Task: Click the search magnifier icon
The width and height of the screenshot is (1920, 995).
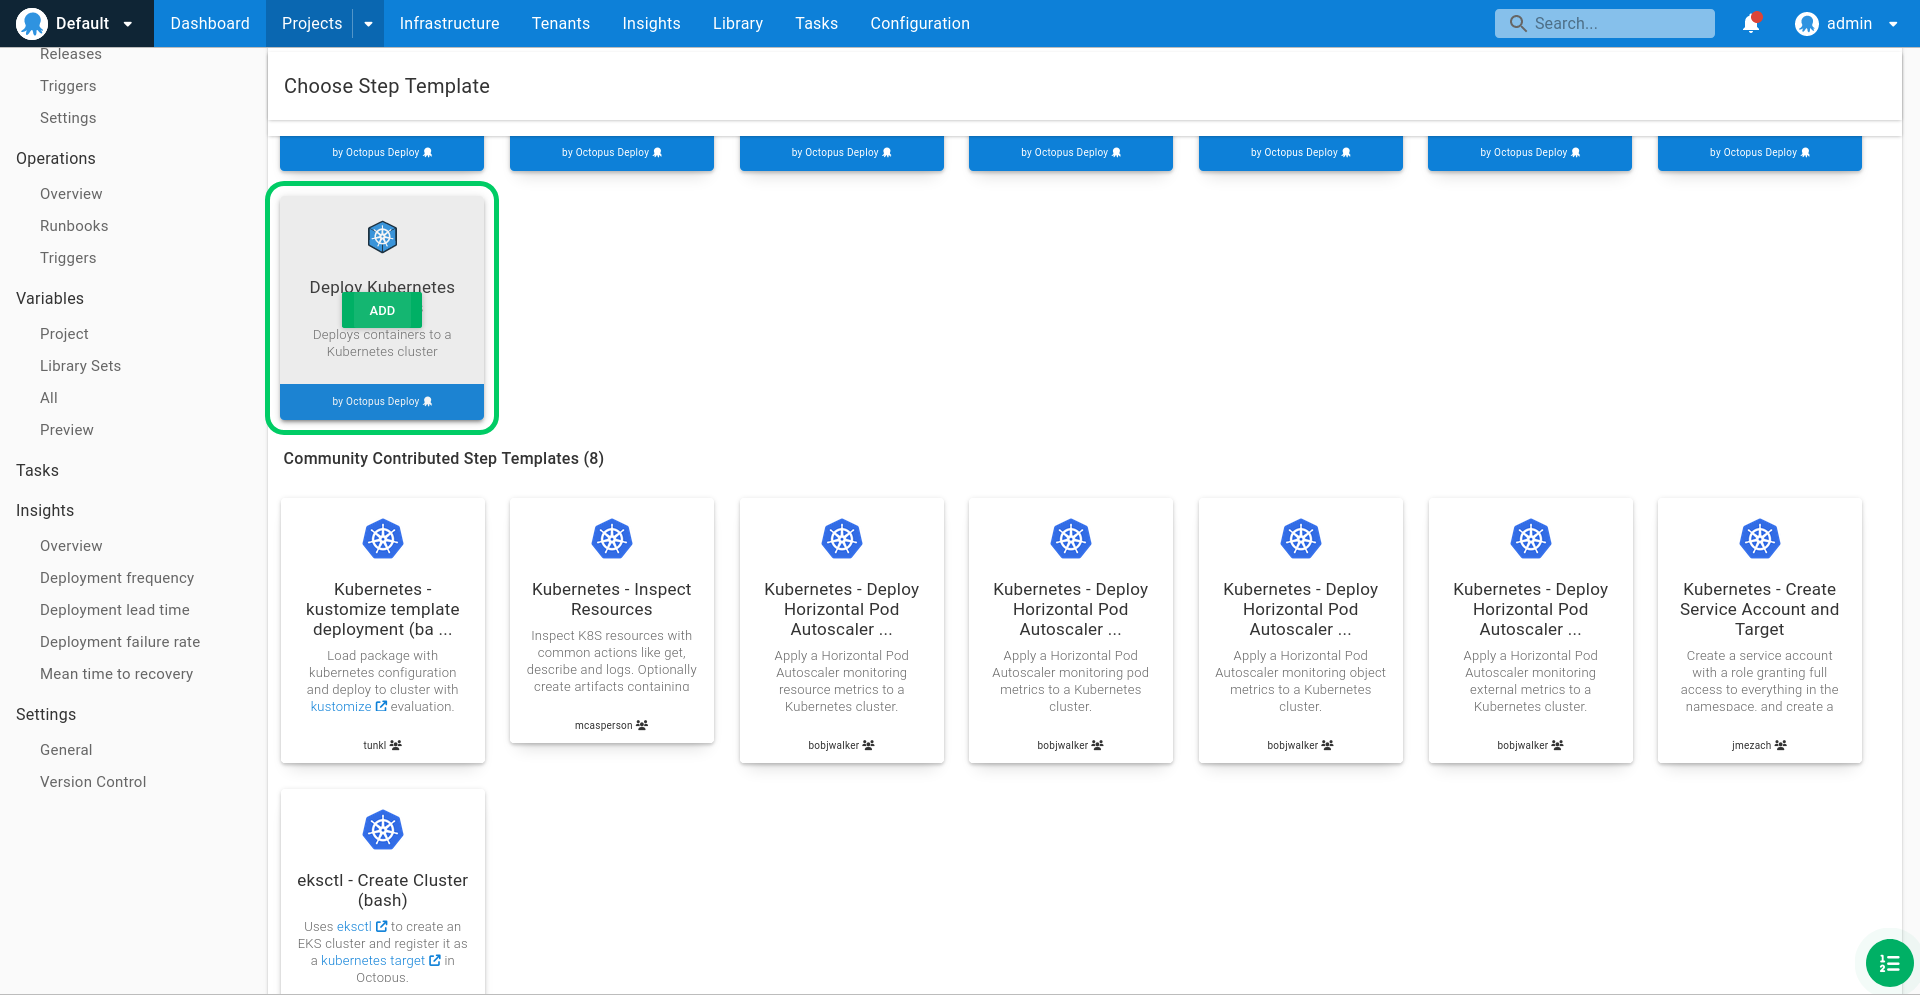Action: [1518, 23]
